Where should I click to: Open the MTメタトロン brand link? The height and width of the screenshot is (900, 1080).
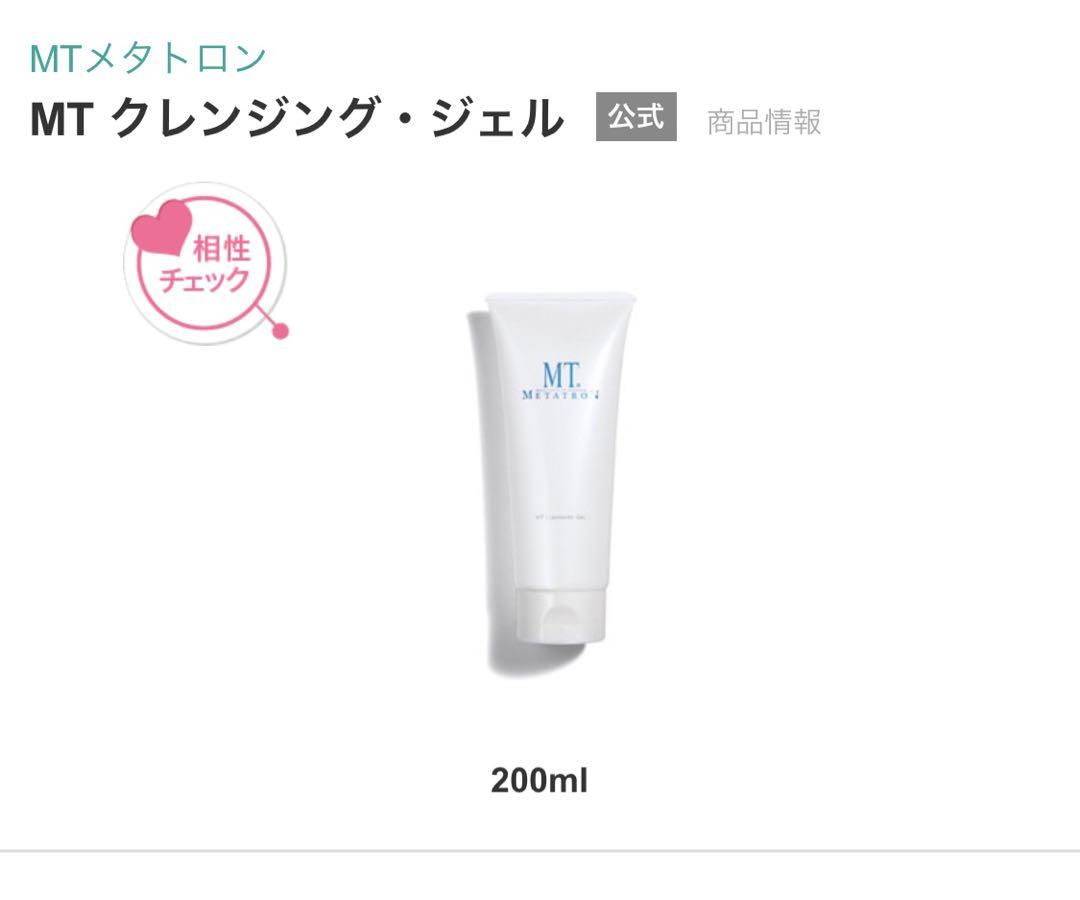click(x=147, y=58)
